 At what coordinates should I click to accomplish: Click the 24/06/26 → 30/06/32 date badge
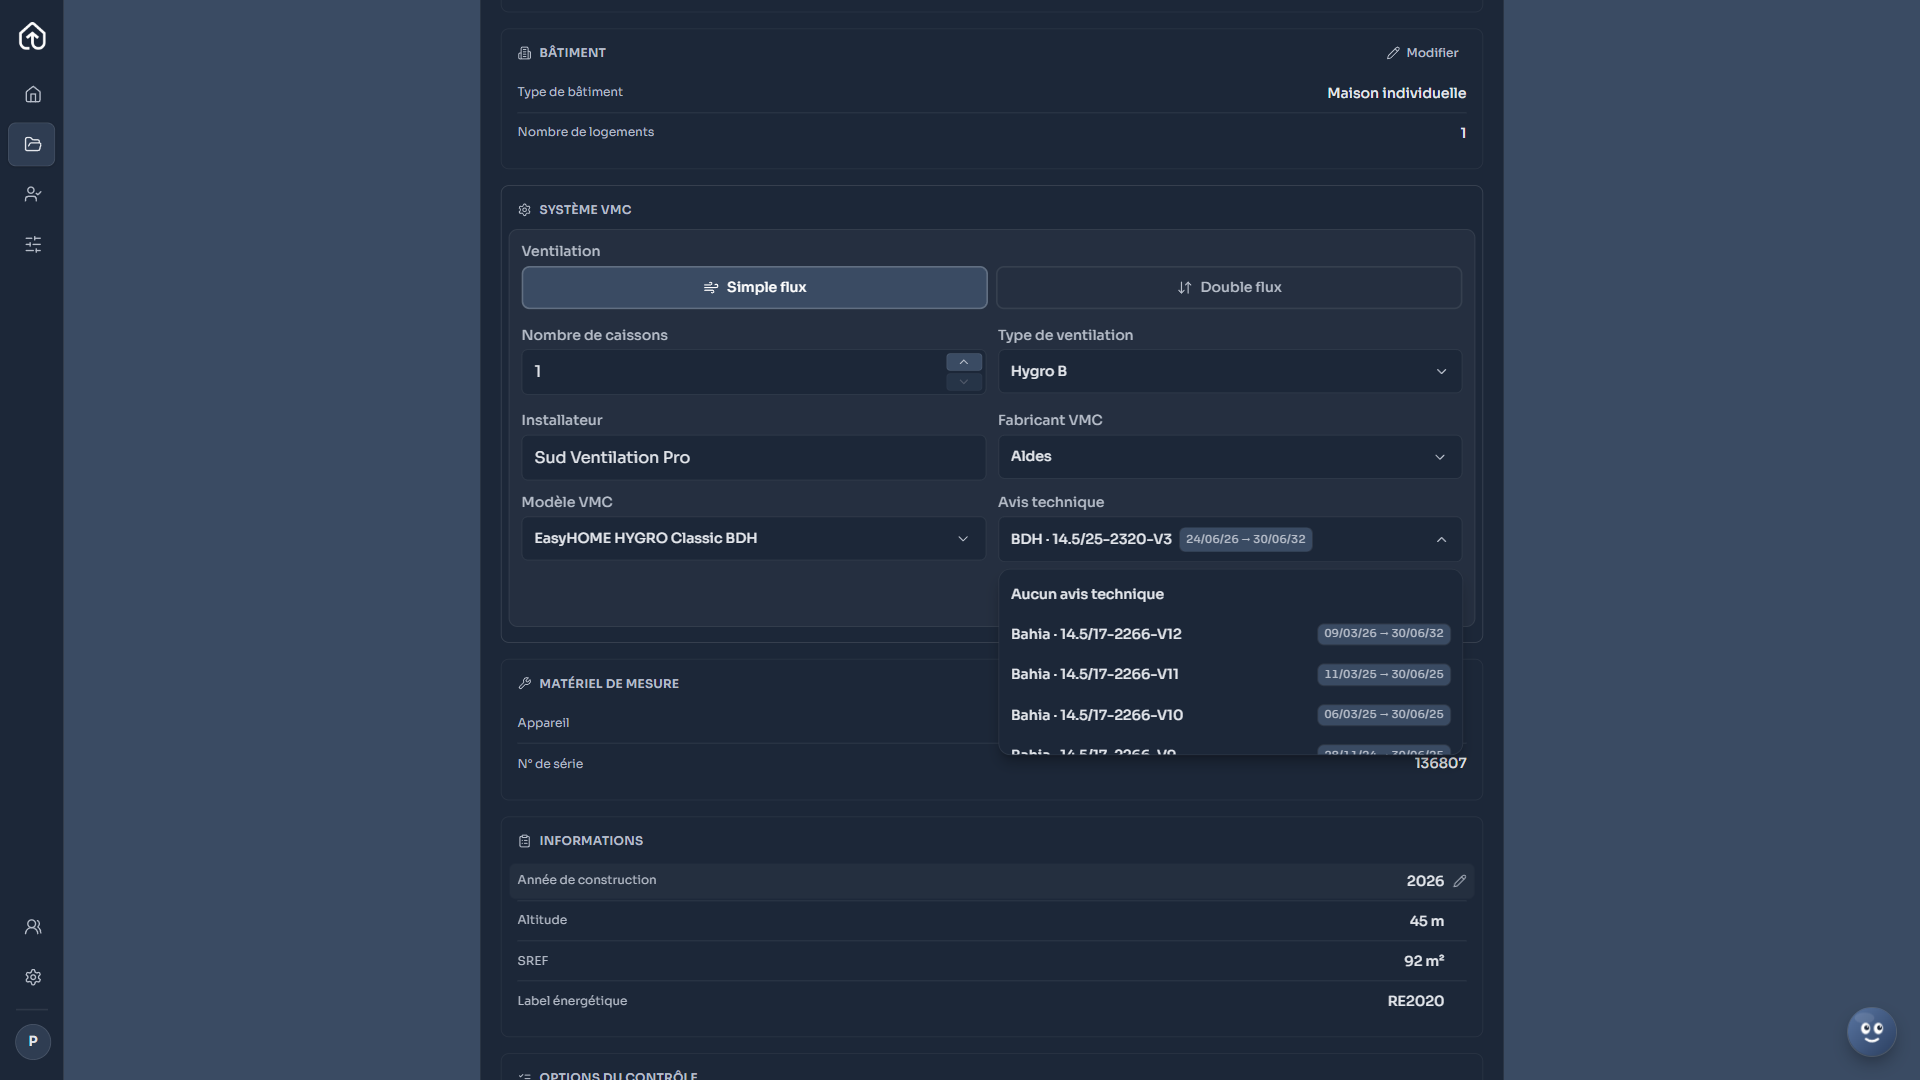[1245, 539]
